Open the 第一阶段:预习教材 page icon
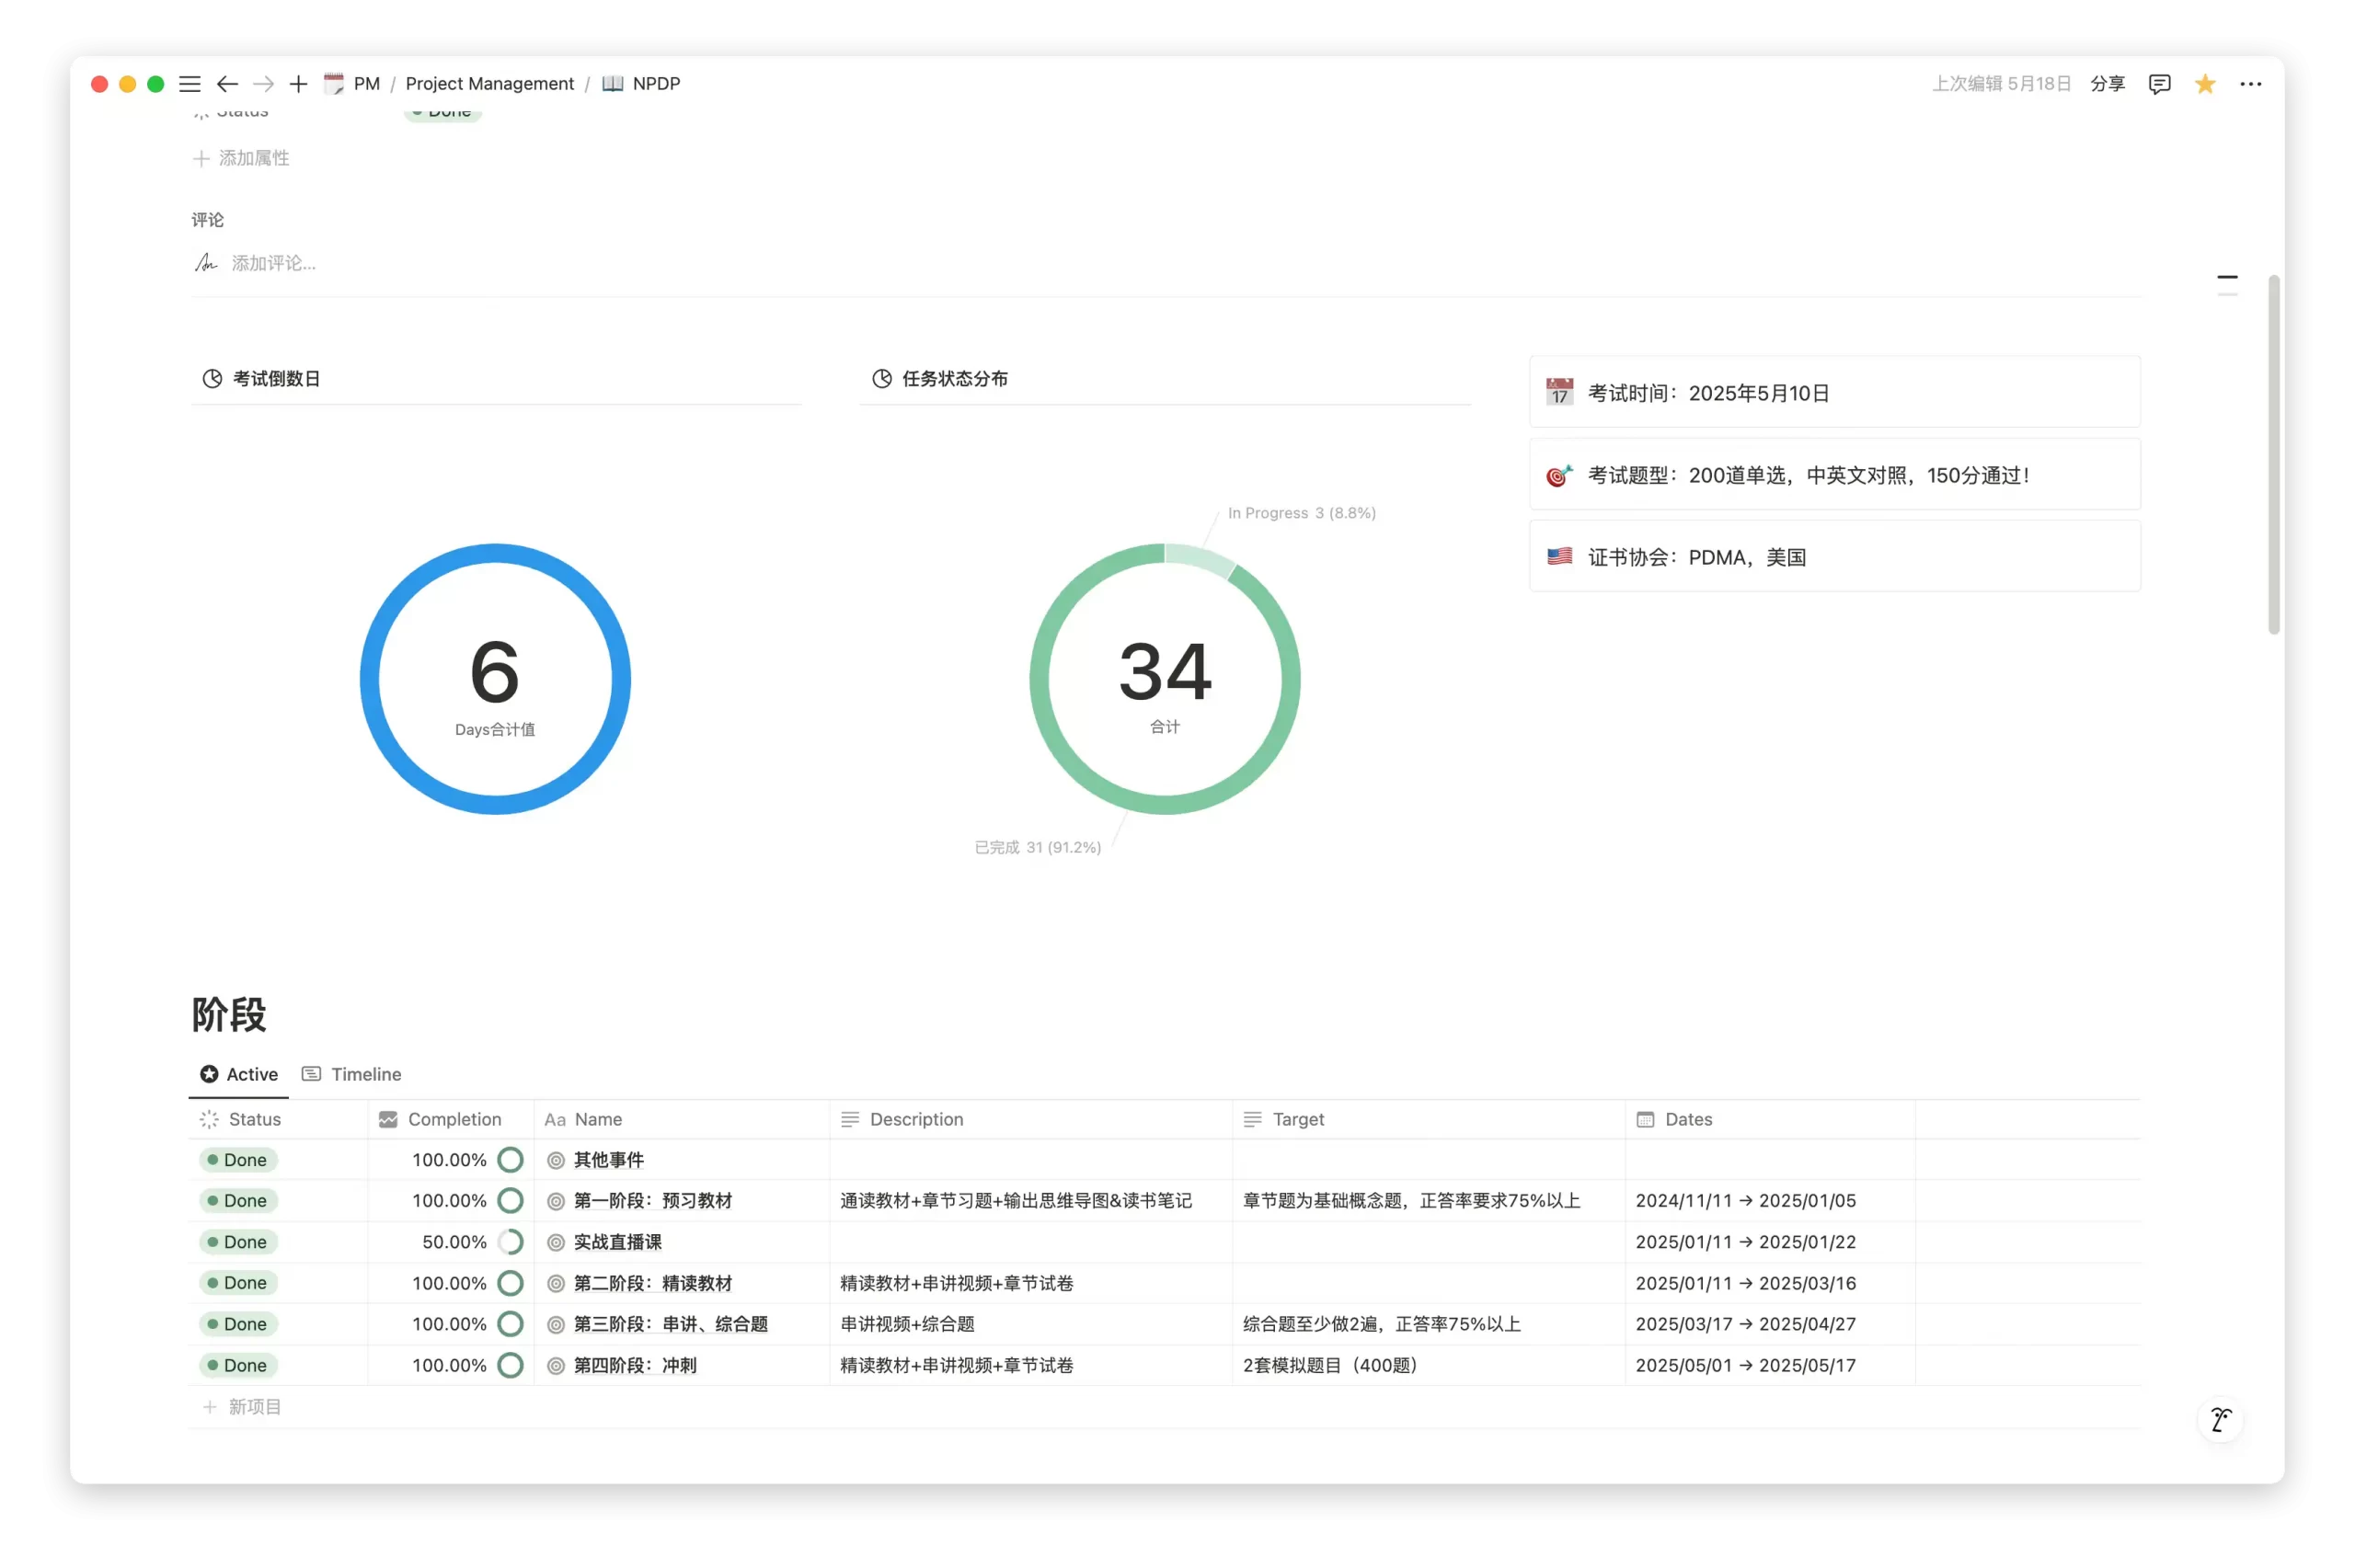Viewport: 2355px width, 1568px height. click(x=556, y=1201)
